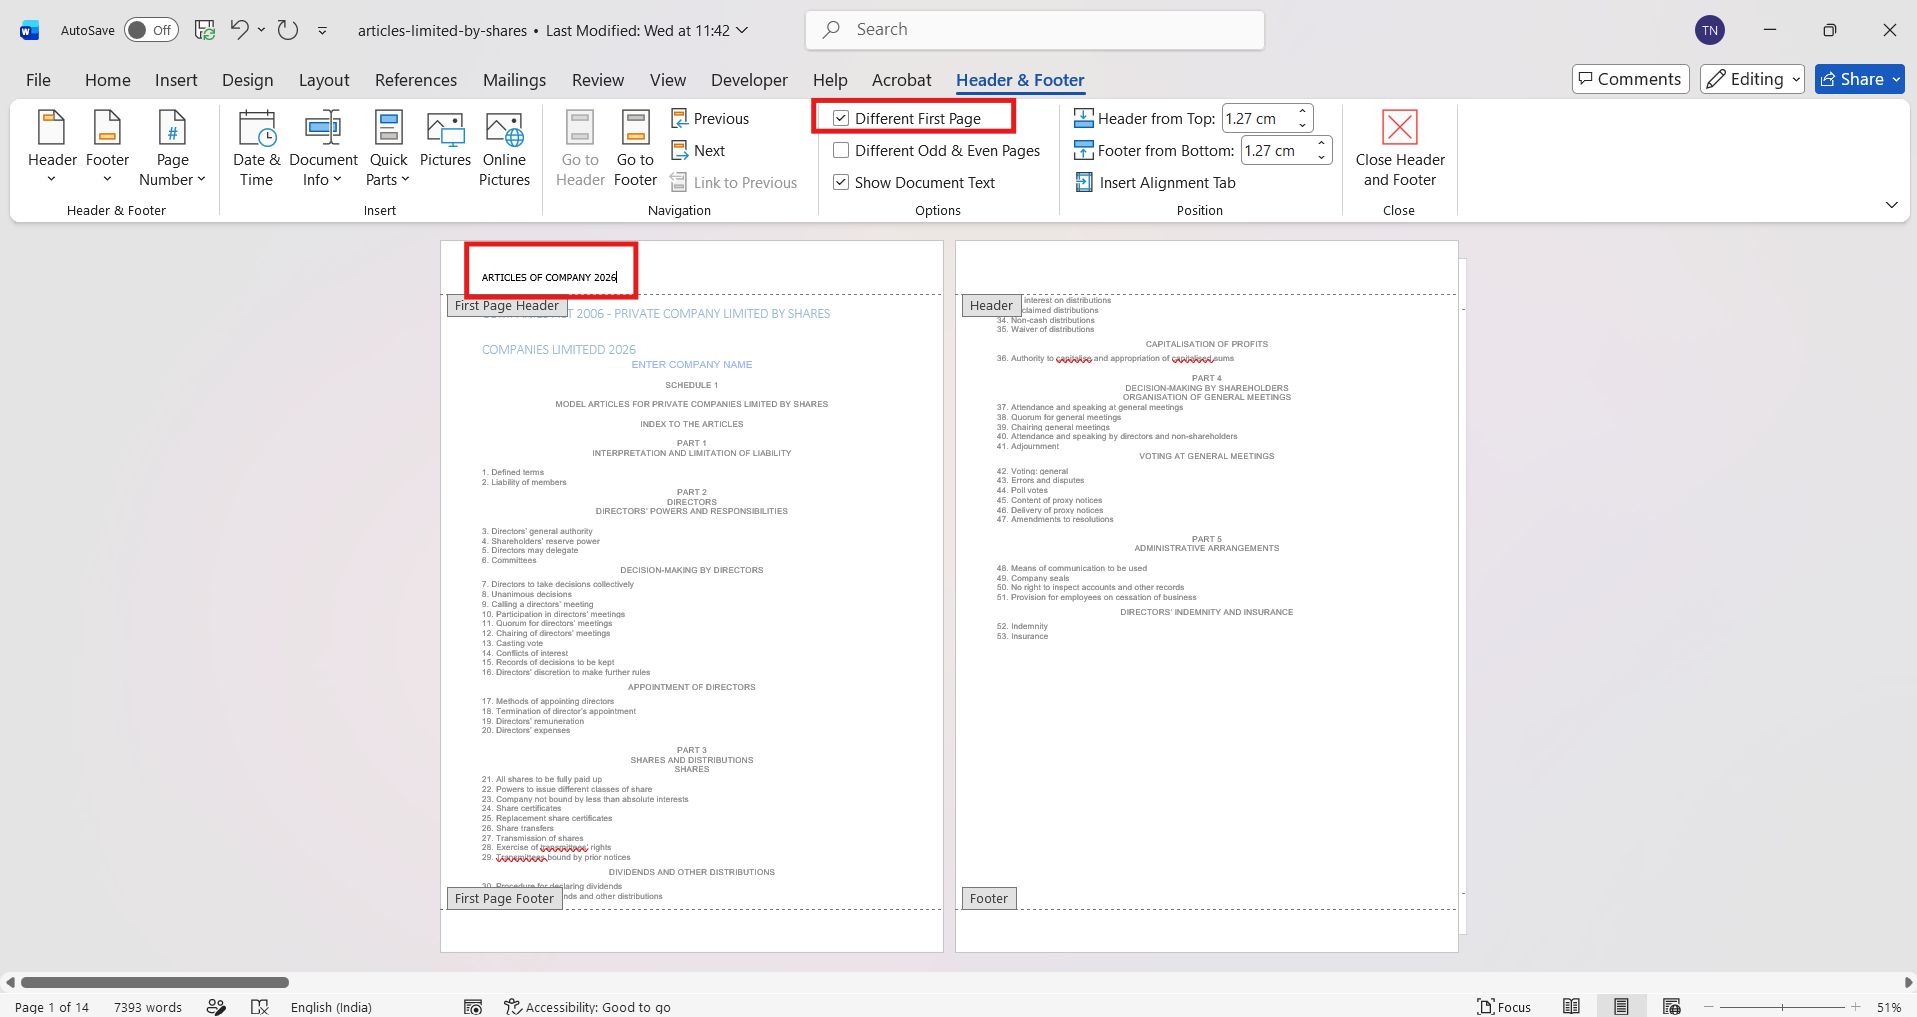Open the Comments pane
The height and width of the screenshot is (1017, 1917).
pos(1630,79)
